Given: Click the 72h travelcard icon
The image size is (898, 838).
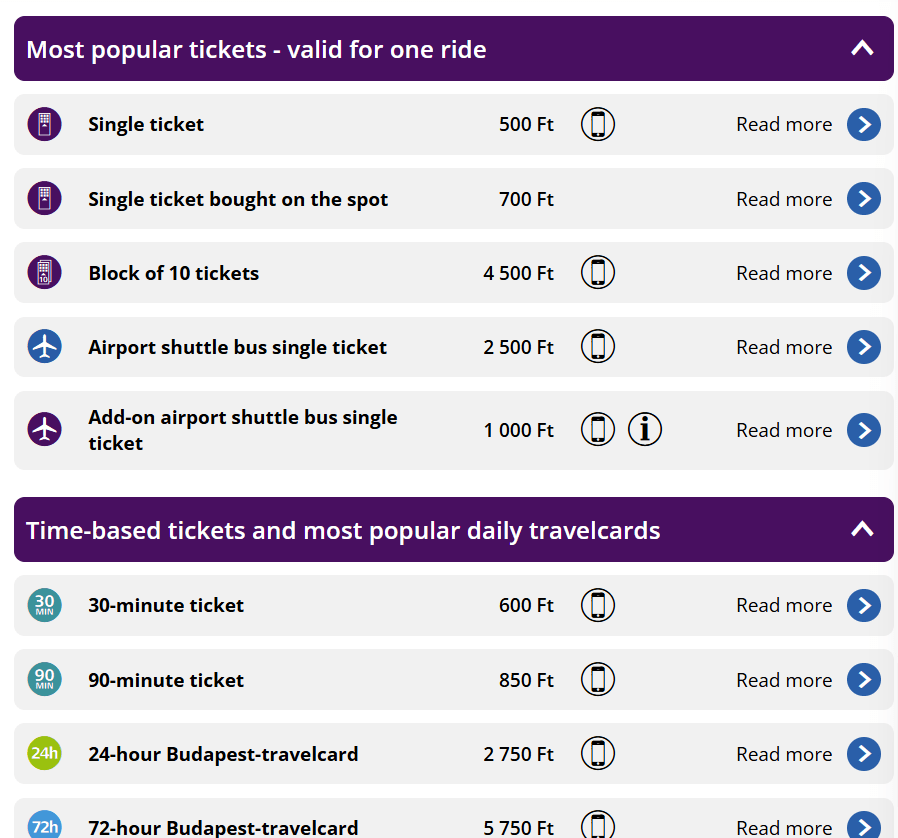Looking at the screenshot, I should pyautogui.click(x=44, y=825).
